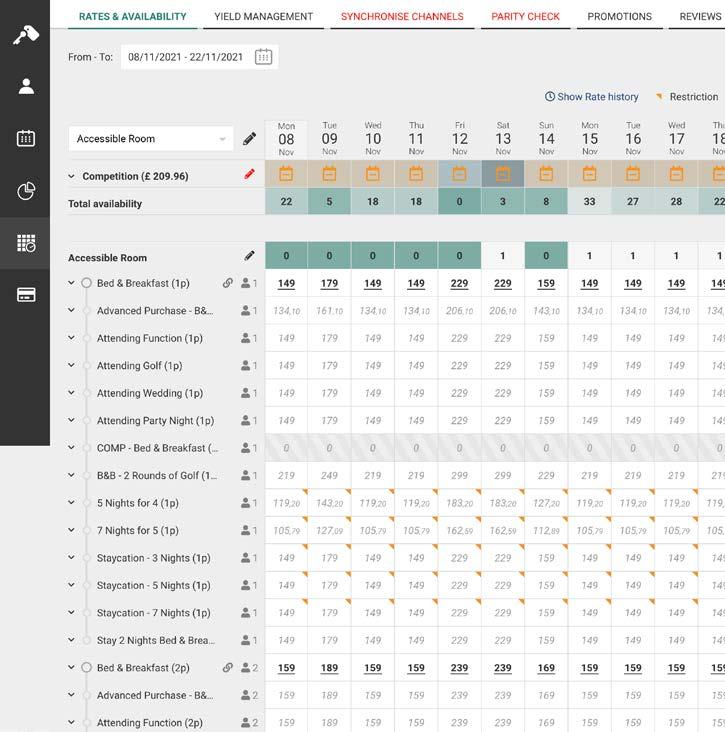Open the credit card payments sidebar icon
Image resolution: width=725 pixels, height=732 pixels.
(x=26, y=295)
